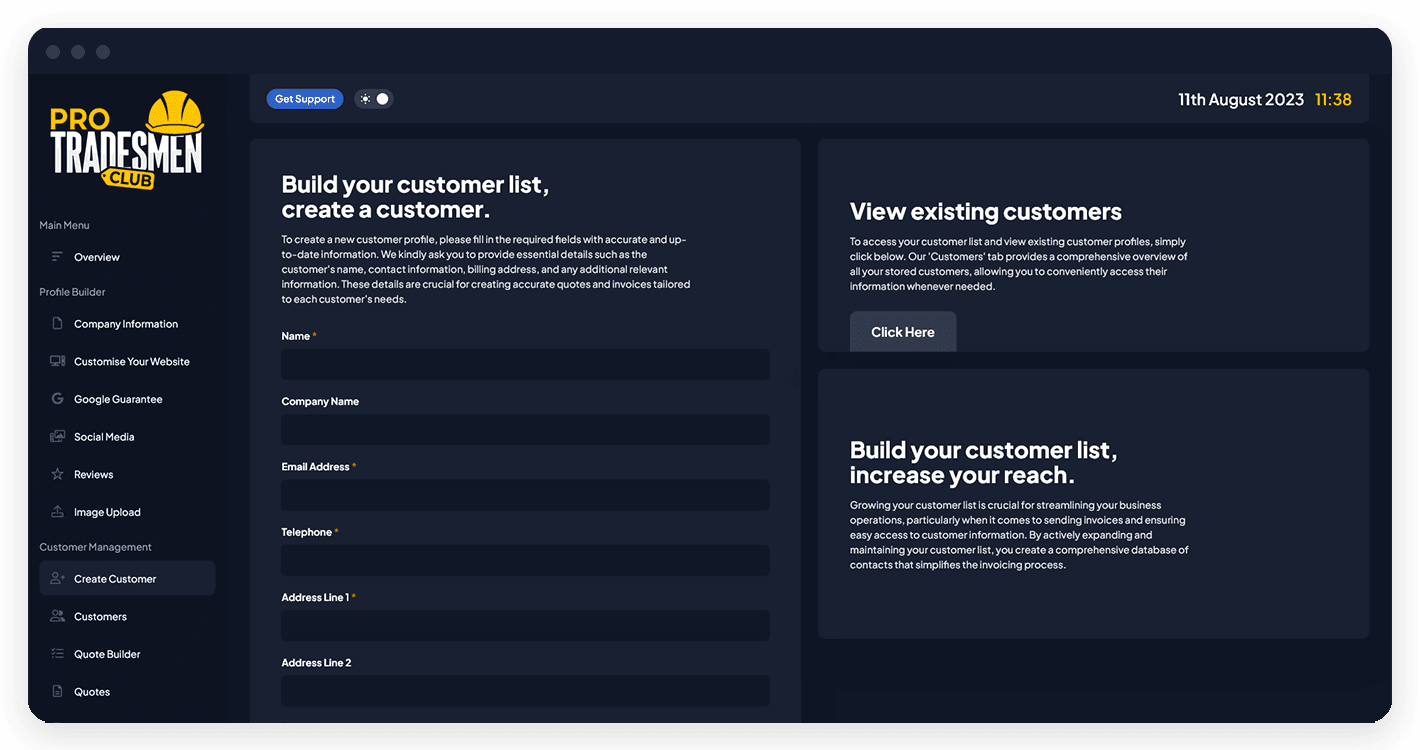This screenshot has width=1420, height=750.
Task: Select Create Customer in sidebar
Action: [127, 579]
